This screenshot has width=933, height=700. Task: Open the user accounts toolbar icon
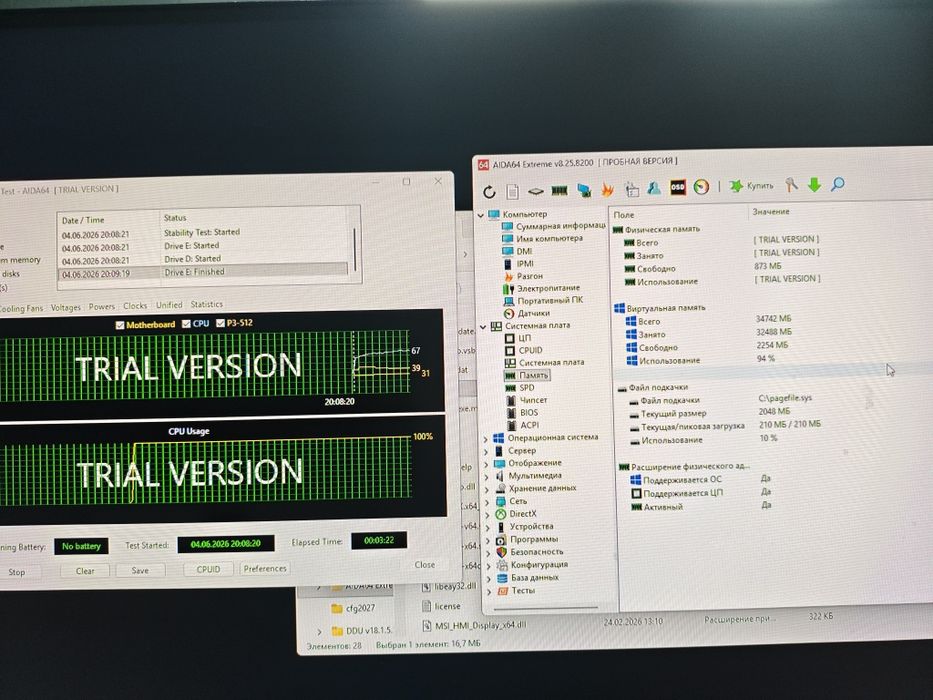654,188
